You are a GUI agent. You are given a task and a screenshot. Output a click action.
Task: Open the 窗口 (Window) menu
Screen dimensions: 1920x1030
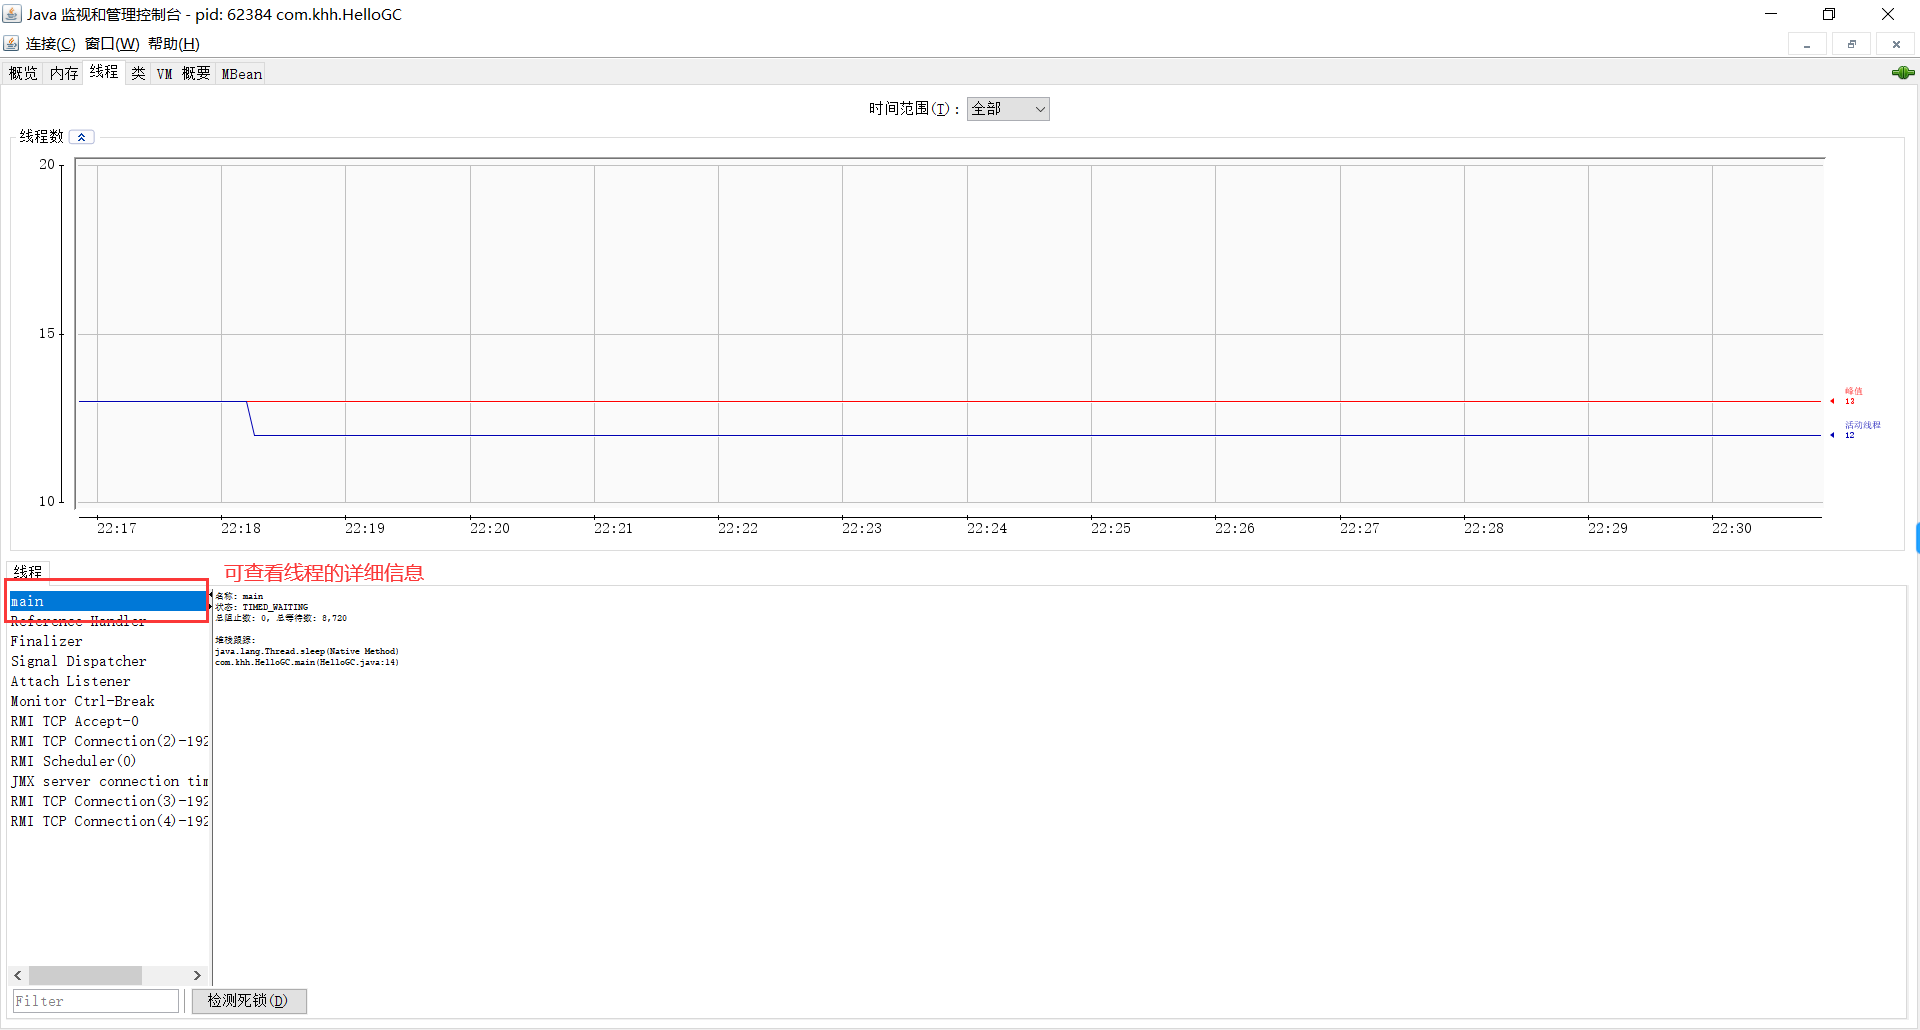click(112, 44)
